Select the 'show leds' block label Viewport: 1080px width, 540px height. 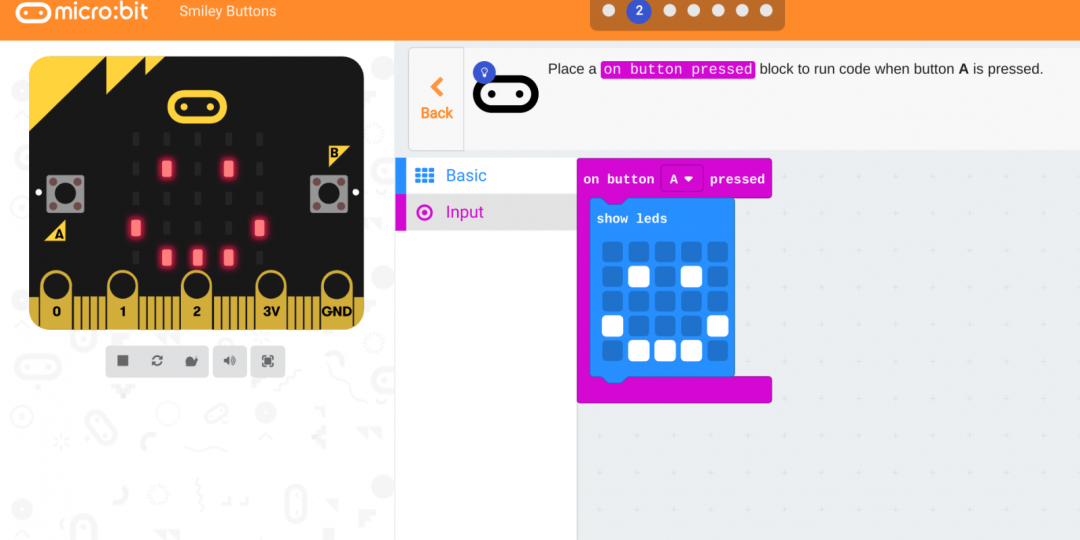tap(632, 219)
